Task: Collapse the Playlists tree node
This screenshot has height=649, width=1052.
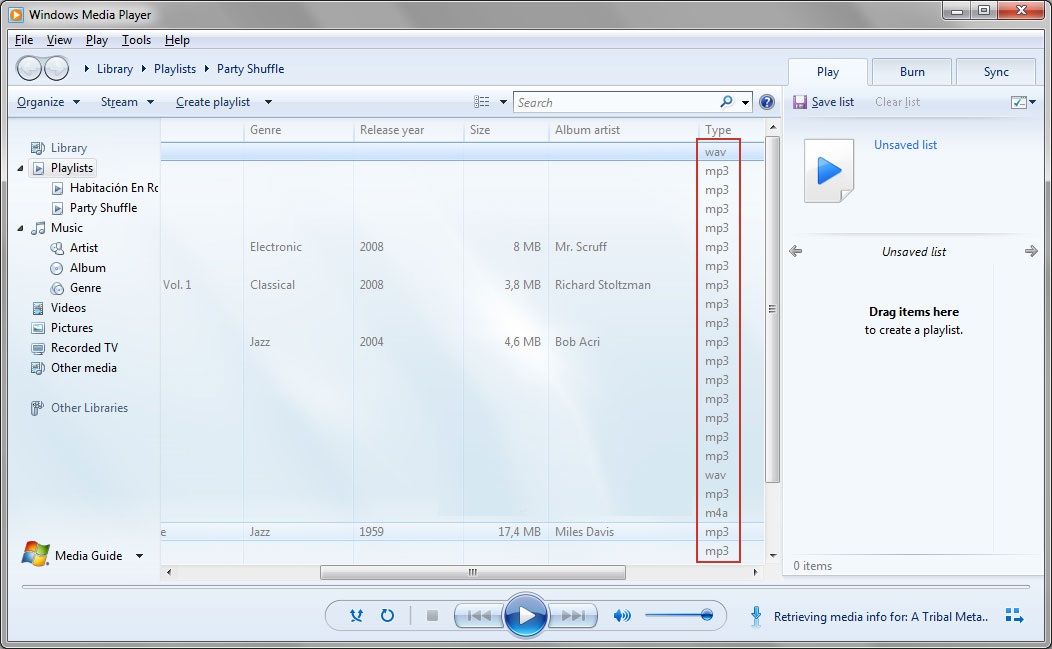Action: pos(20,168)
